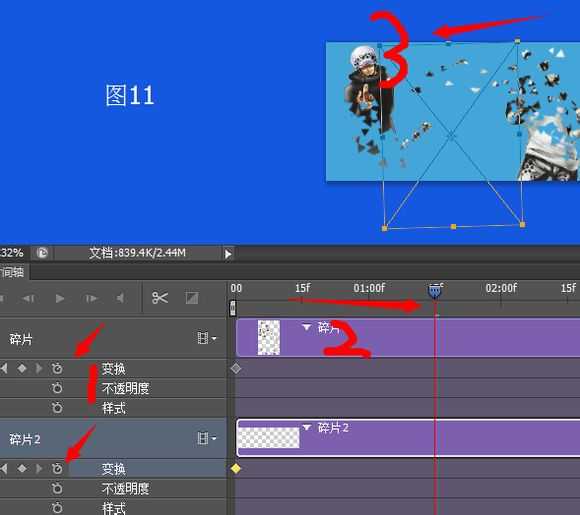Click the scissors split-at-playhead icon

click(160, 298)
